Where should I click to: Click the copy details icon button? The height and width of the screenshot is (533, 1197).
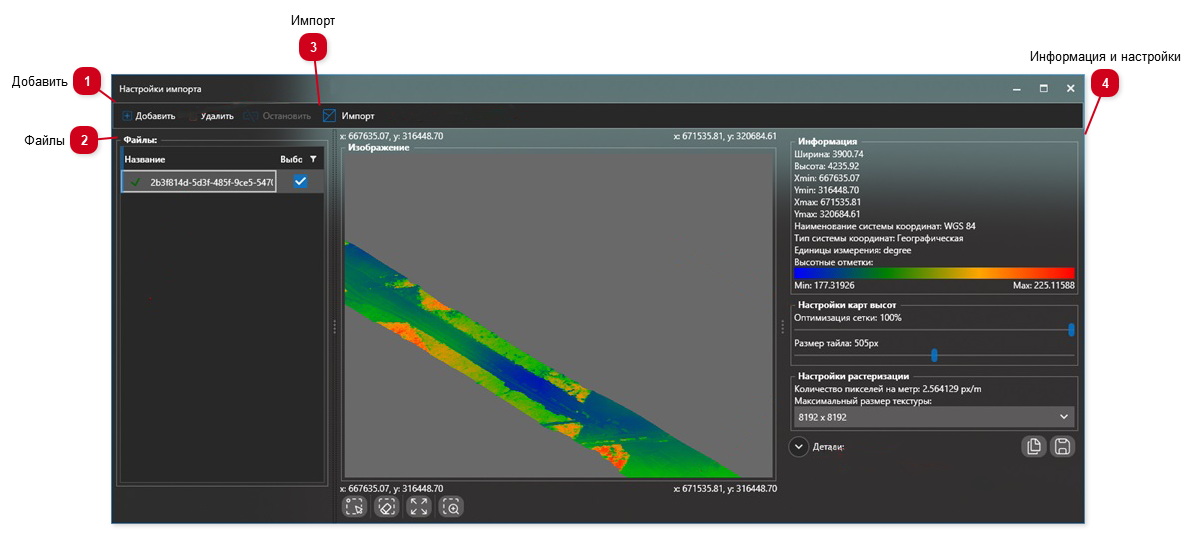click(1034, 447)
